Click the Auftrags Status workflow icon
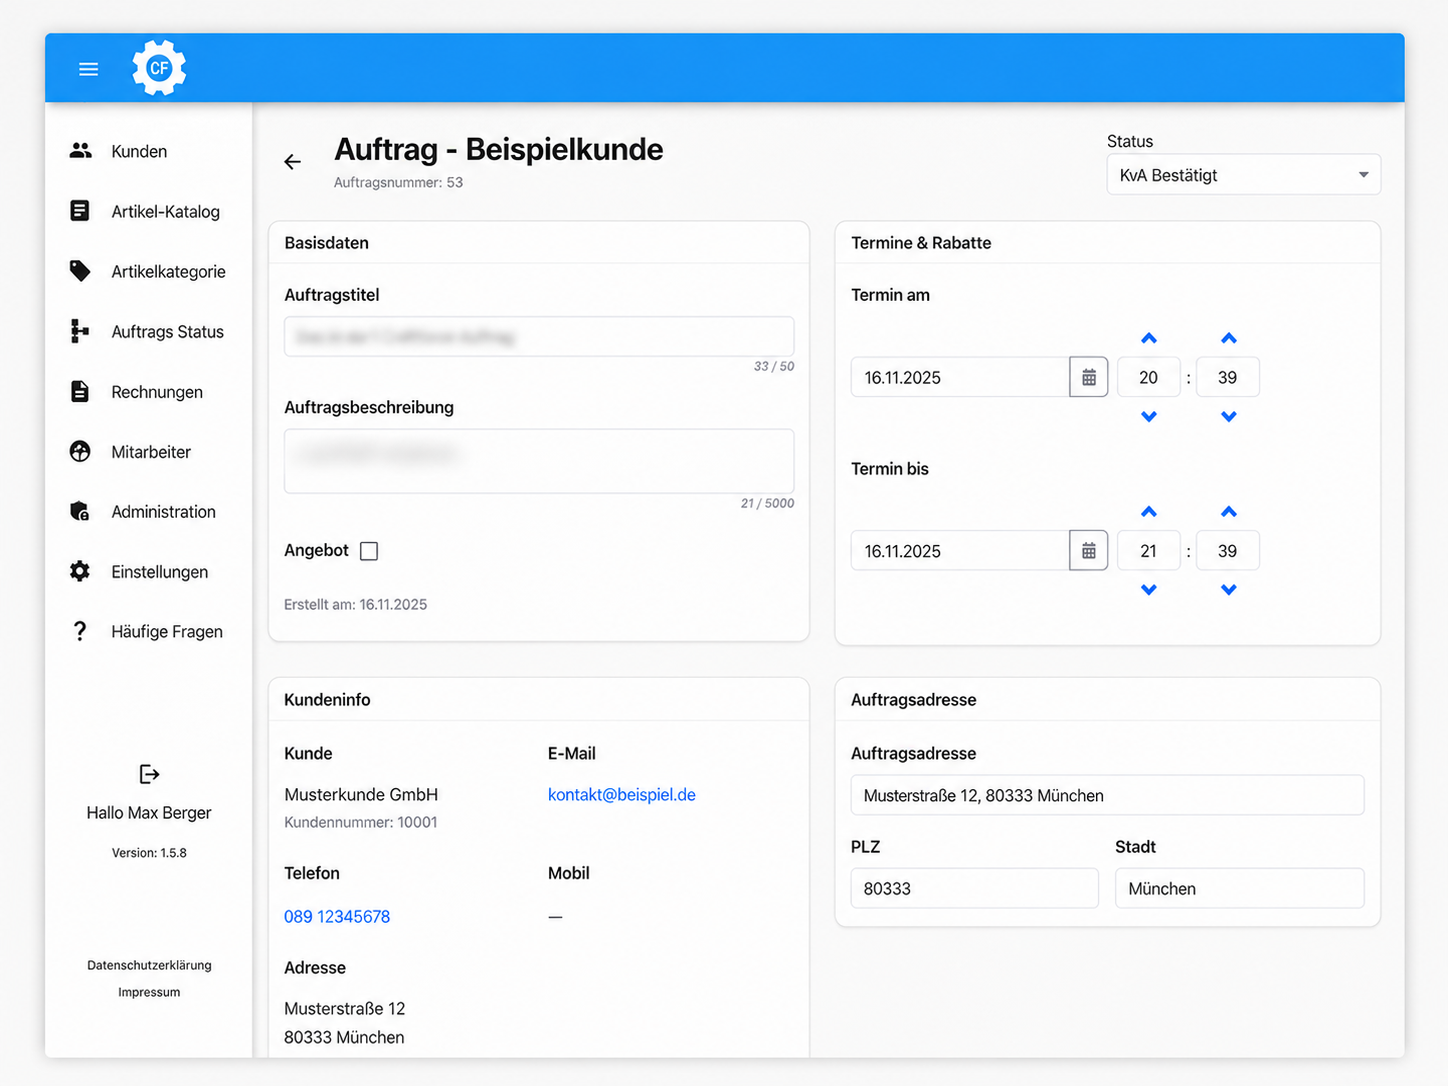The height and width of the screenshot is (1086, 1448). click(x=80, y=331)
